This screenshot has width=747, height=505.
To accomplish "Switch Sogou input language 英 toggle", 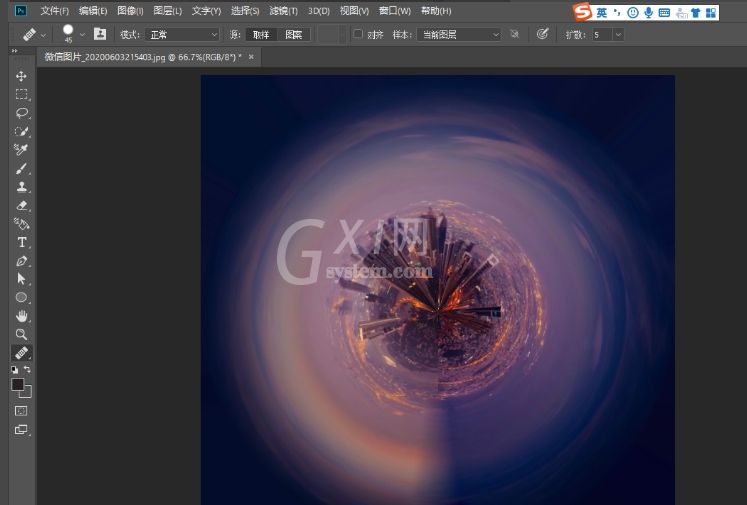I will pyautogui.click(x=602, y=13).
